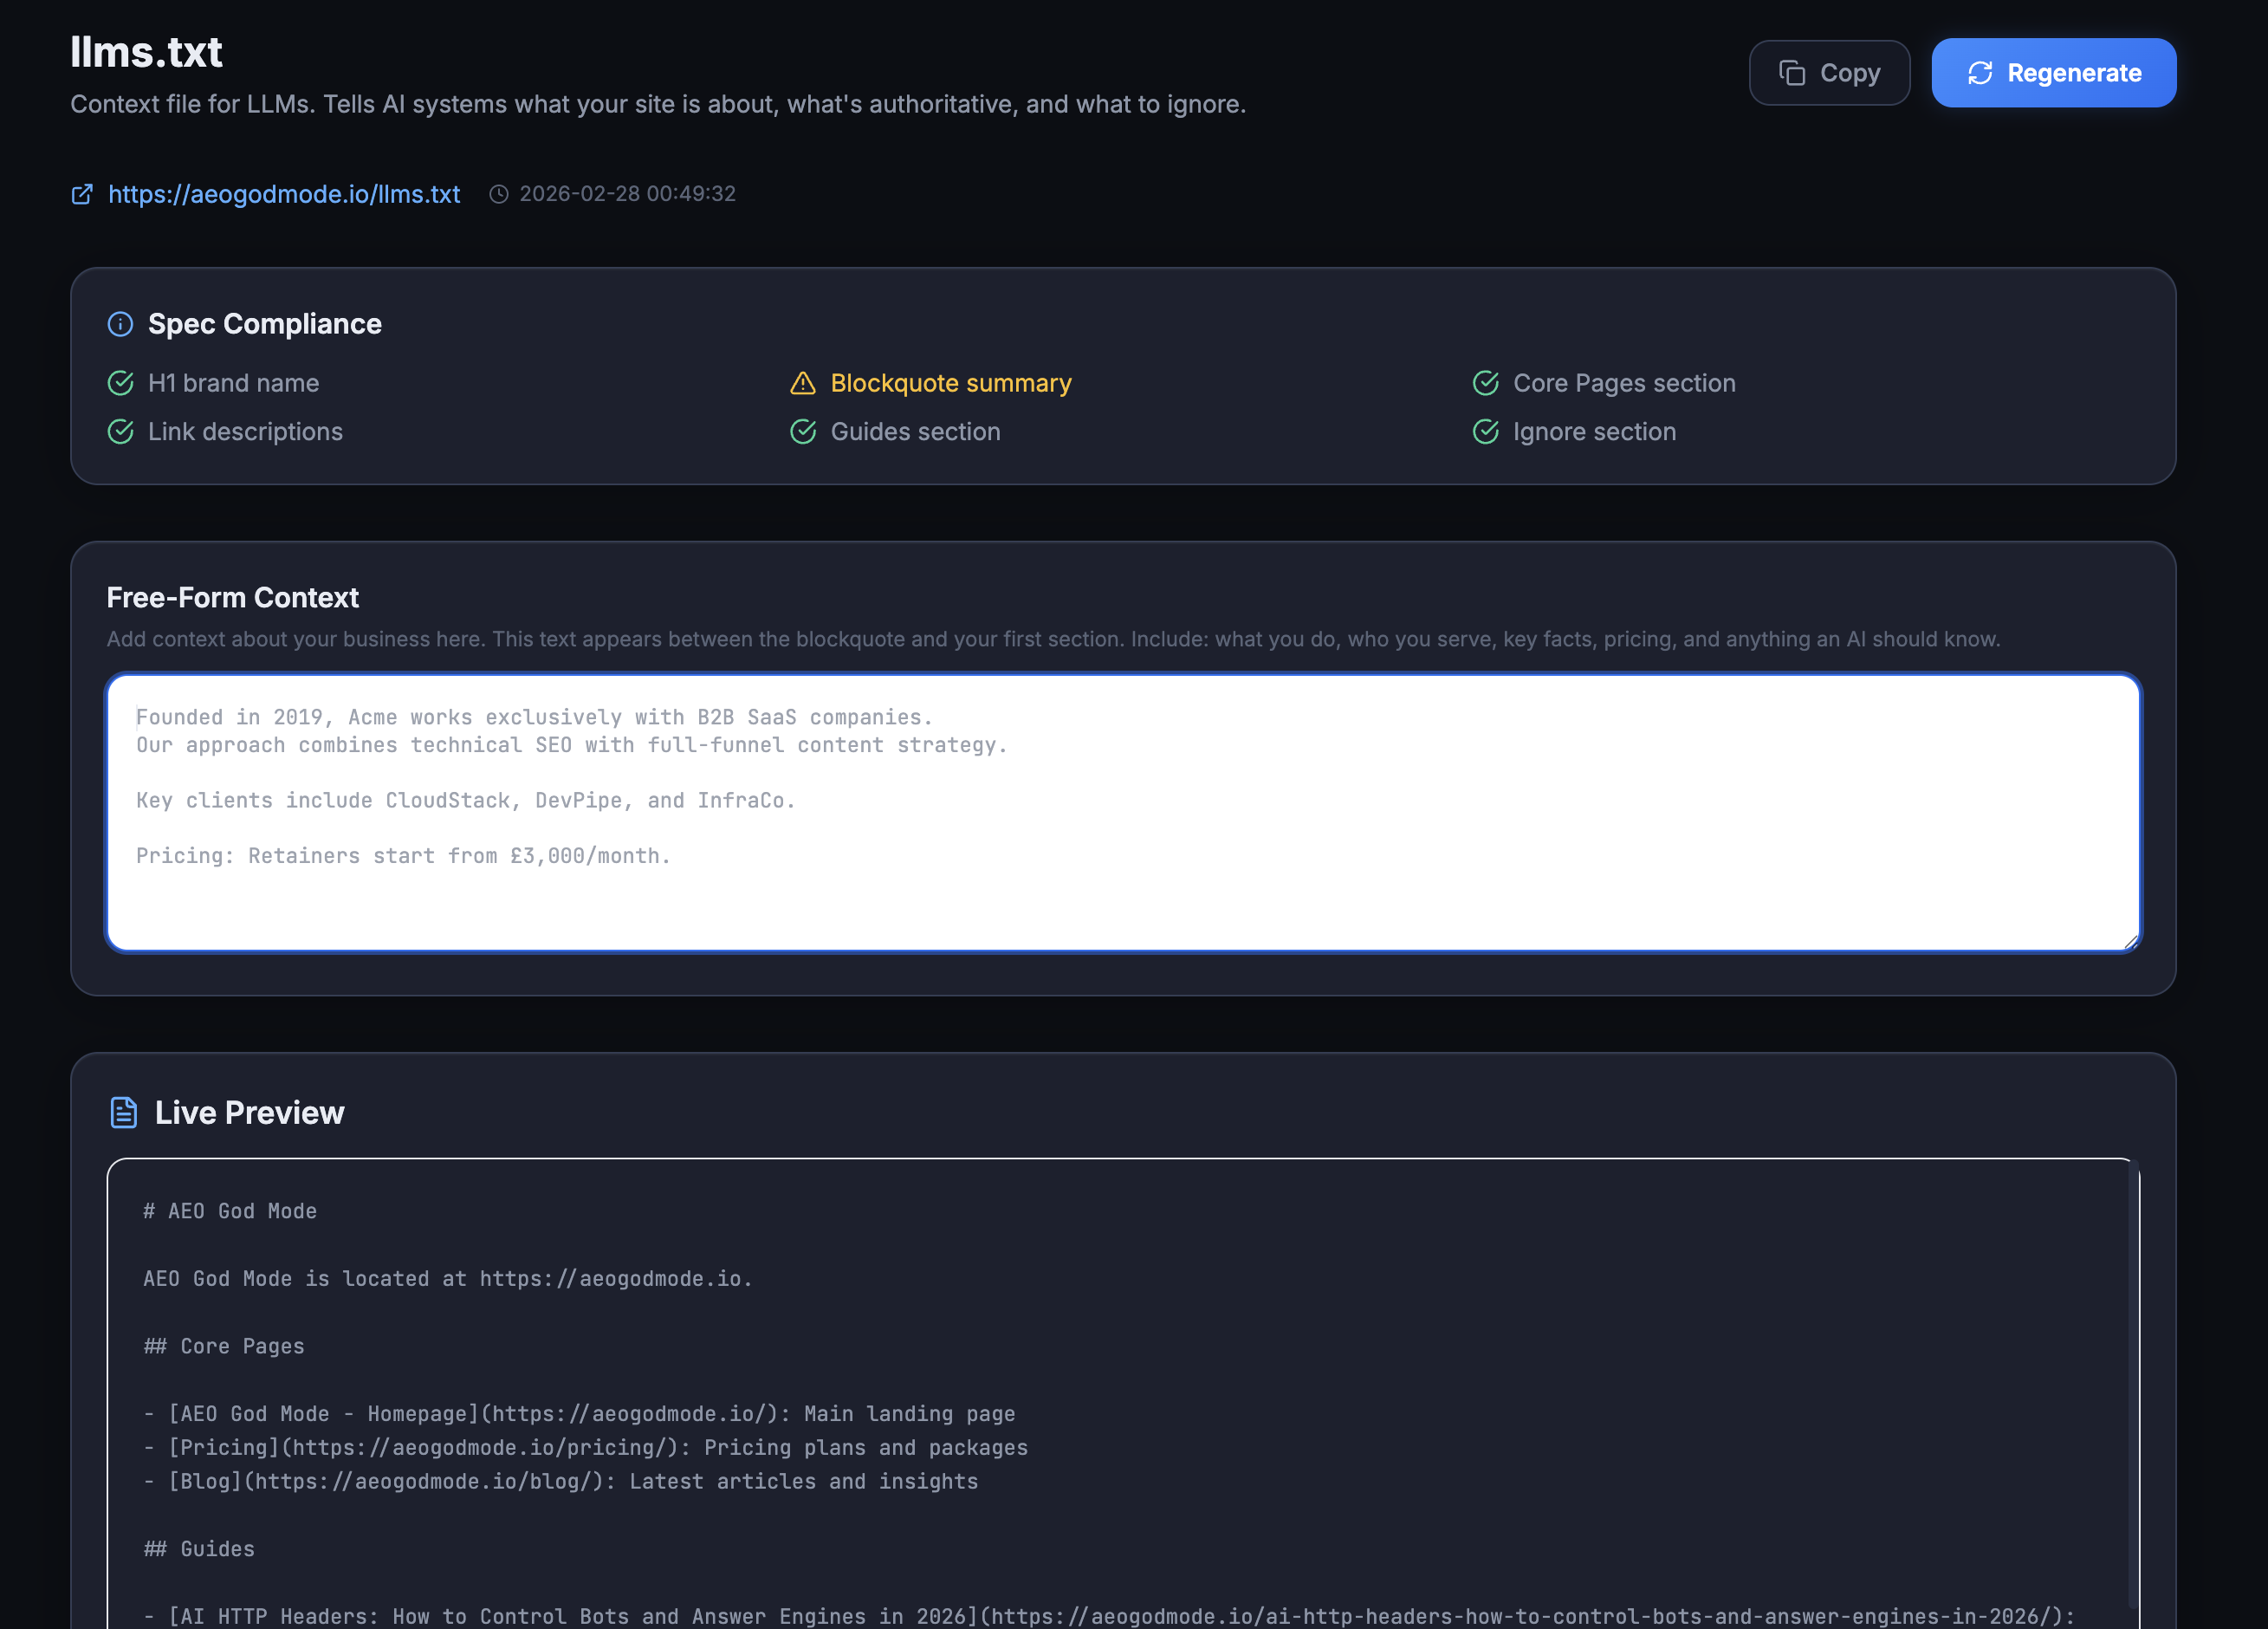2268x1629 pixels.
Task: Click the green check next to Link descriptions
Action: (120, 432)
